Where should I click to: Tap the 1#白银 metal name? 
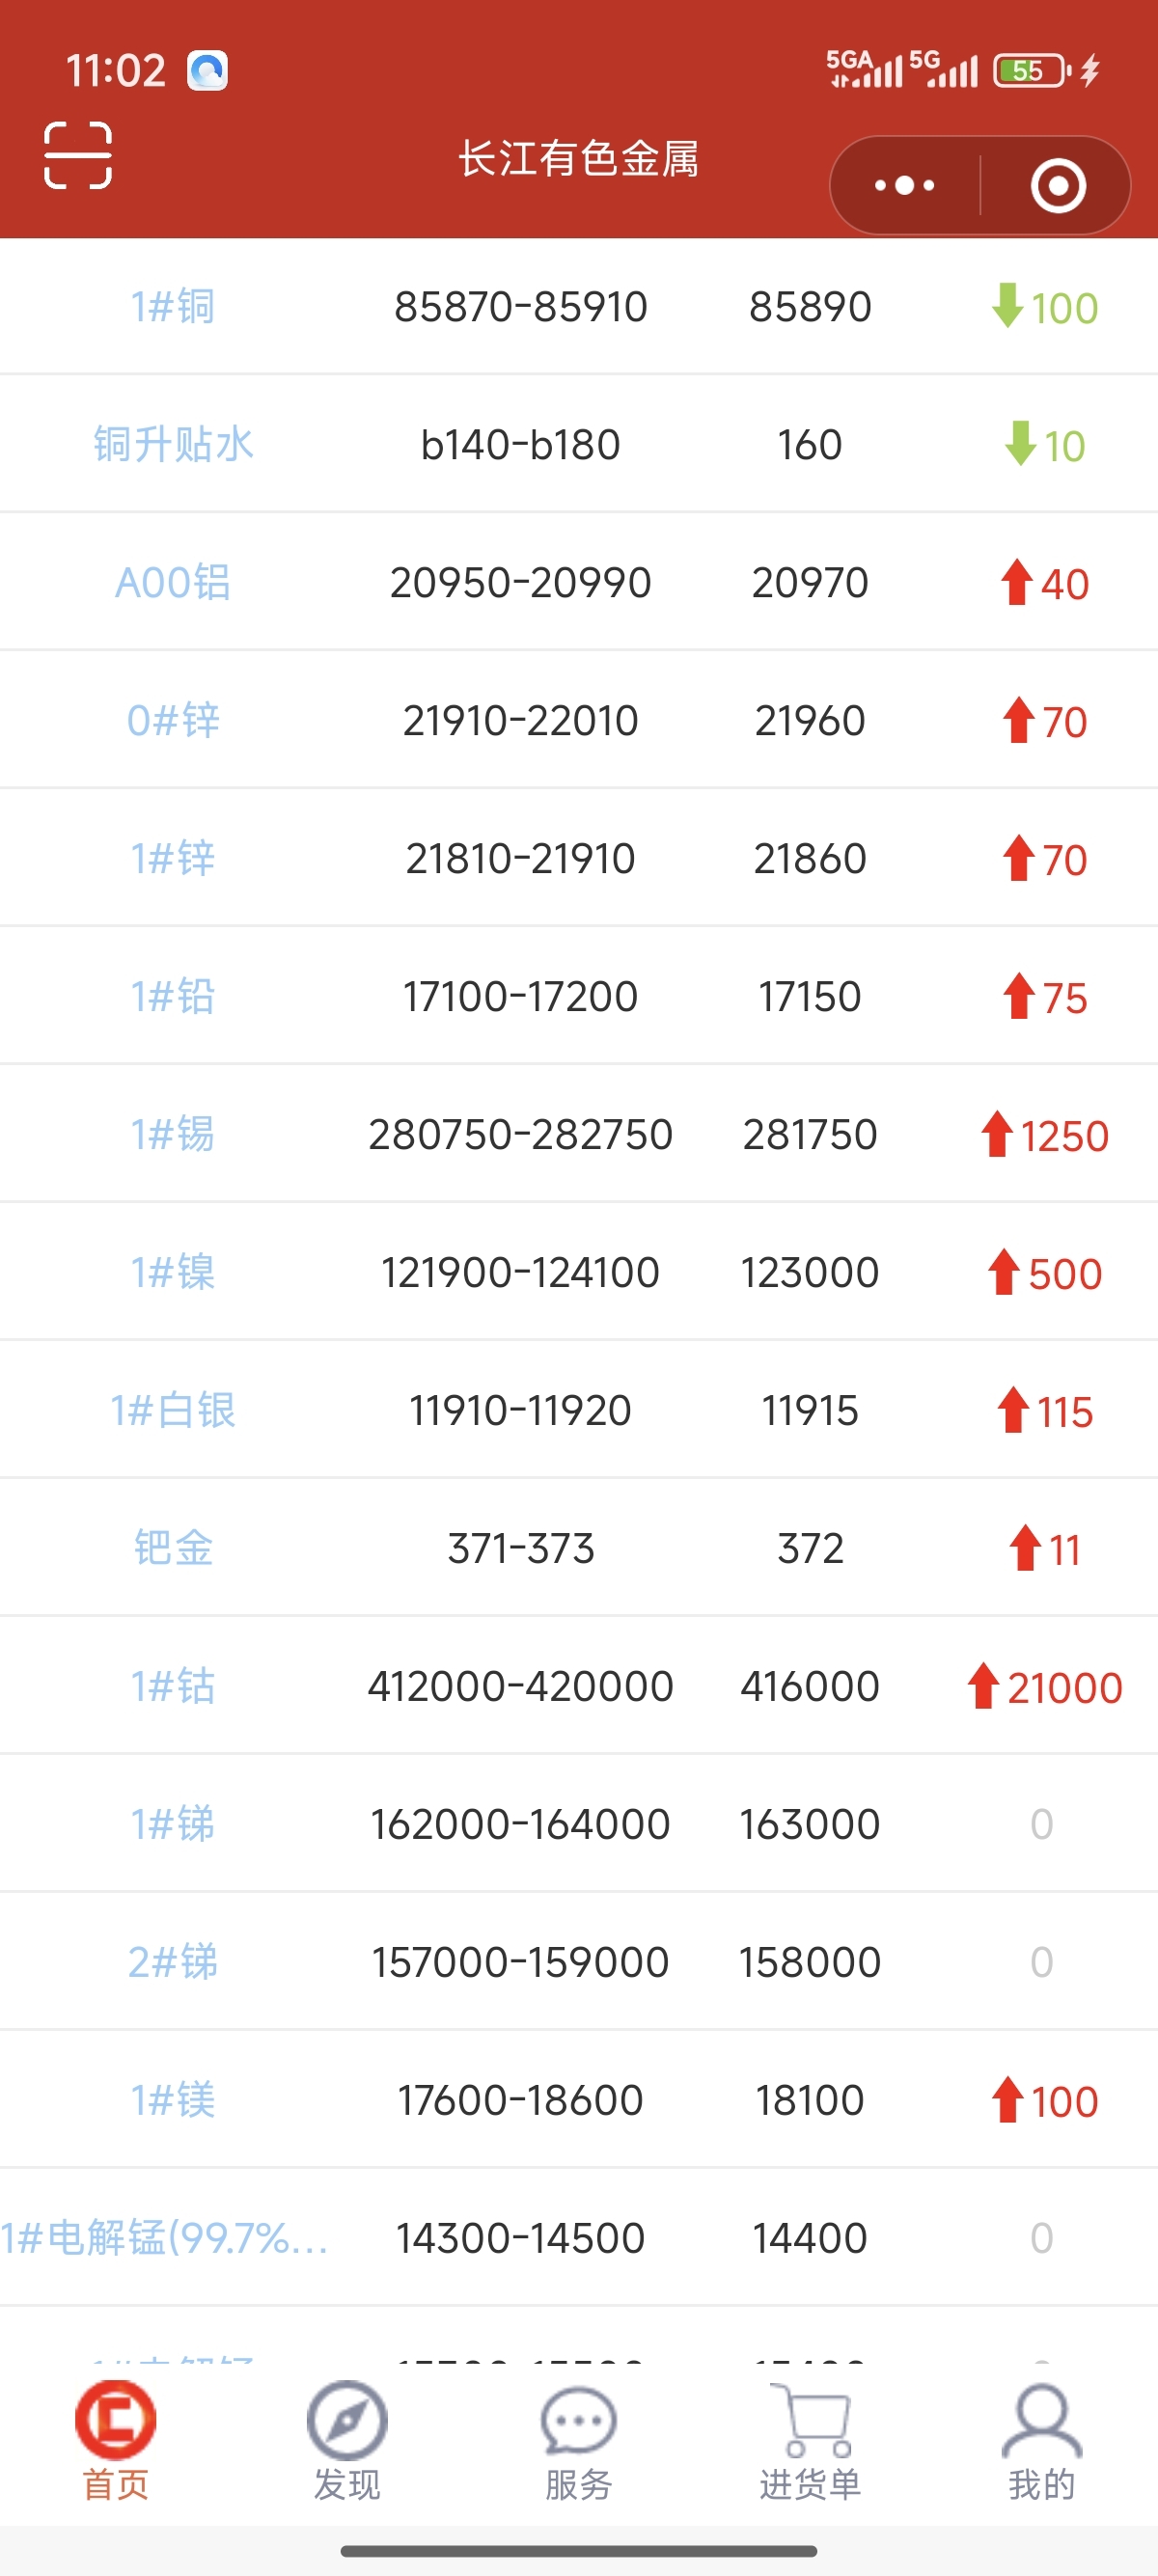tap(173, 1410)
